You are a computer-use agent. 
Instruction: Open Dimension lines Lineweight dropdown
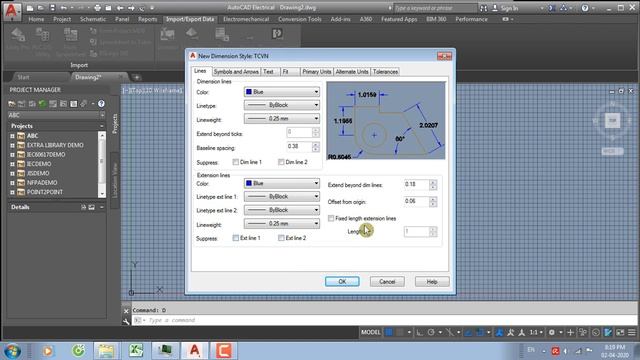[x=282, y=119]
